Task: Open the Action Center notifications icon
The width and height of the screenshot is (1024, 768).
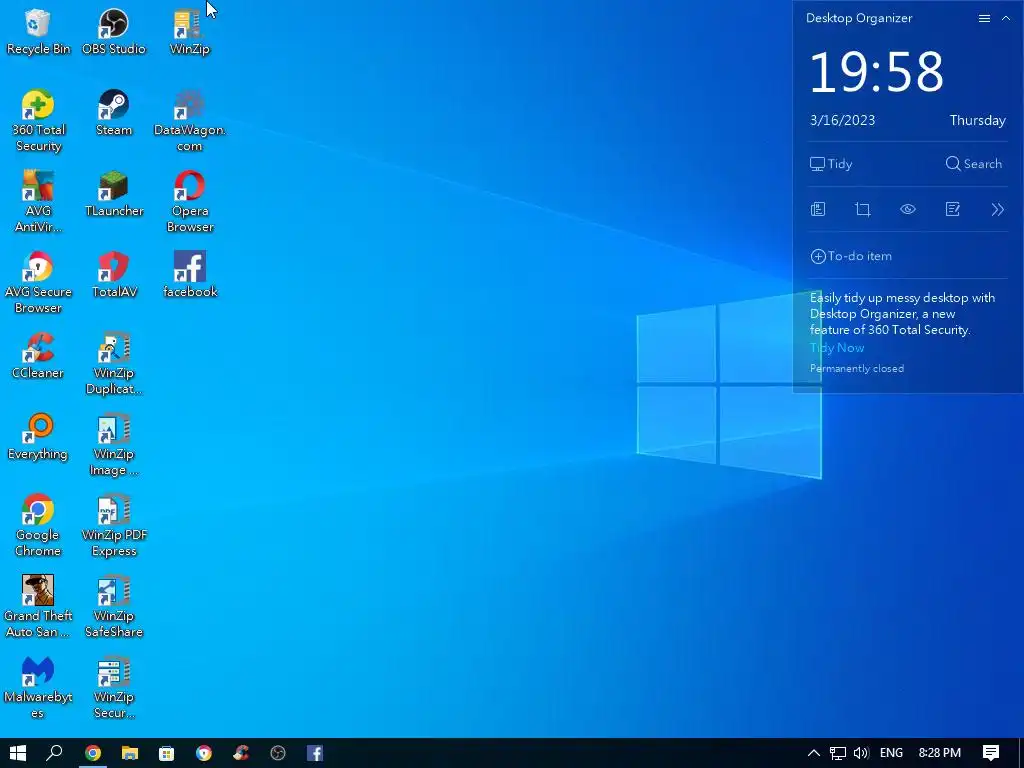Action: (991, 753)
